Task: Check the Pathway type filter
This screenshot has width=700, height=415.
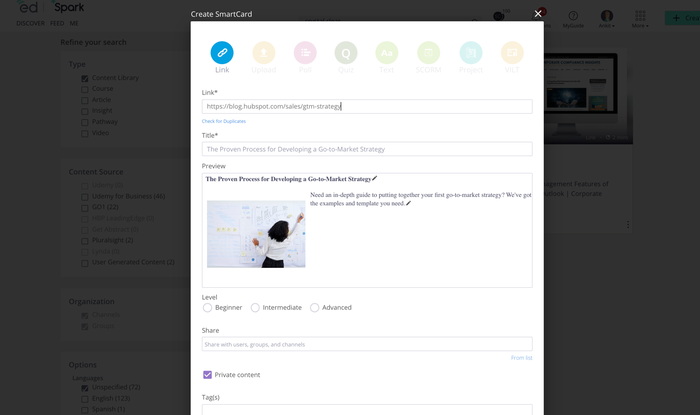Action: 85,122
